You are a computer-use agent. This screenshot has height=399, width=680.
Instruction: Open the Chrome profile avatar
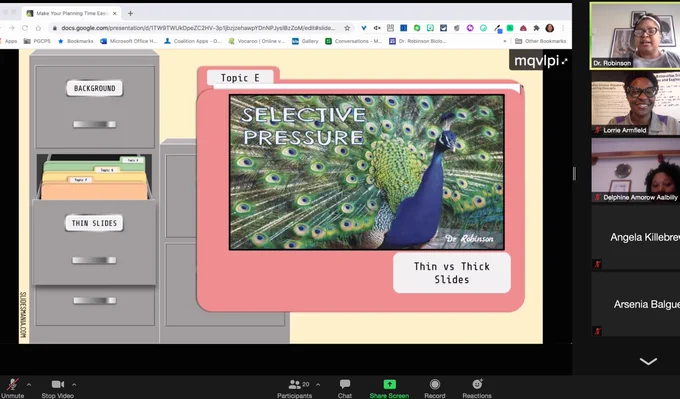pos(550,28)
